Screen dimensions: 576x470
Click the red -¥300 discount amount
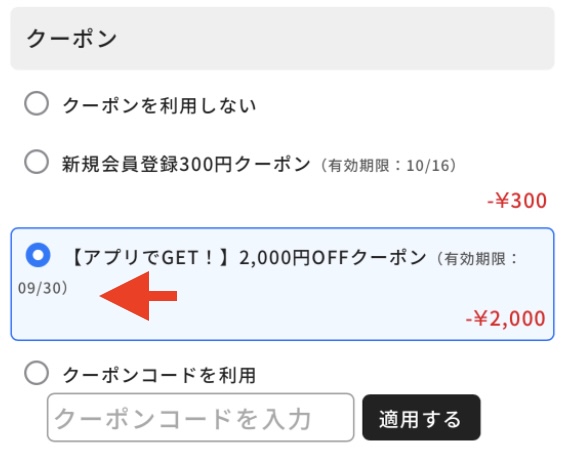[517, 201]
